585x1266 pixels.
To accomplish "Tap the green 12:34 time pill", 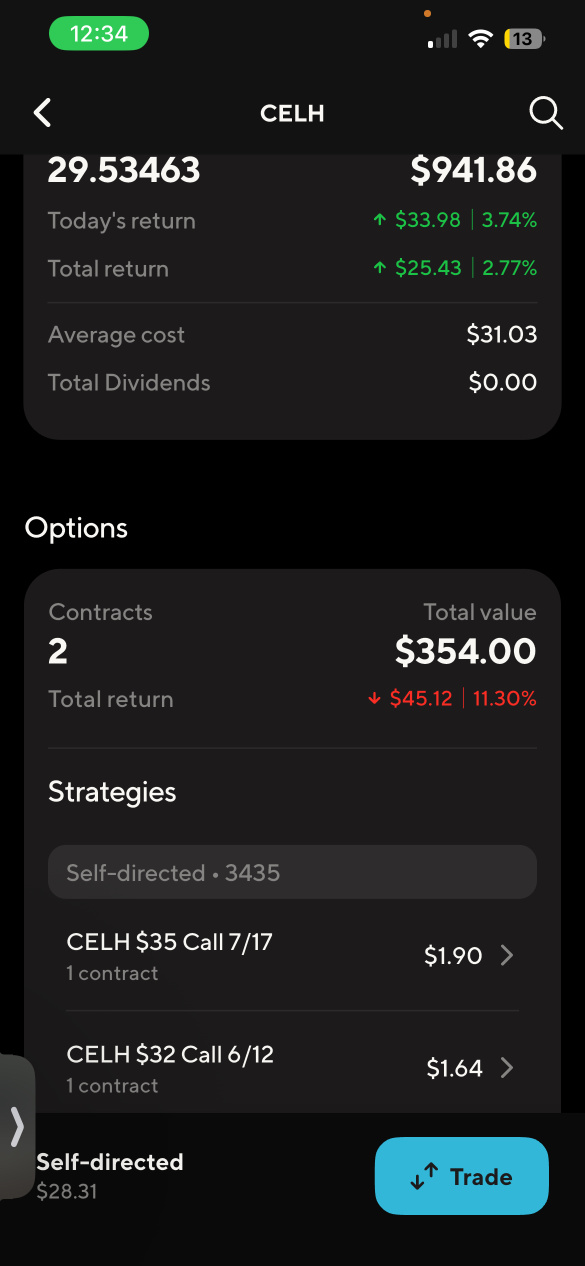I will tap(99, 34).
